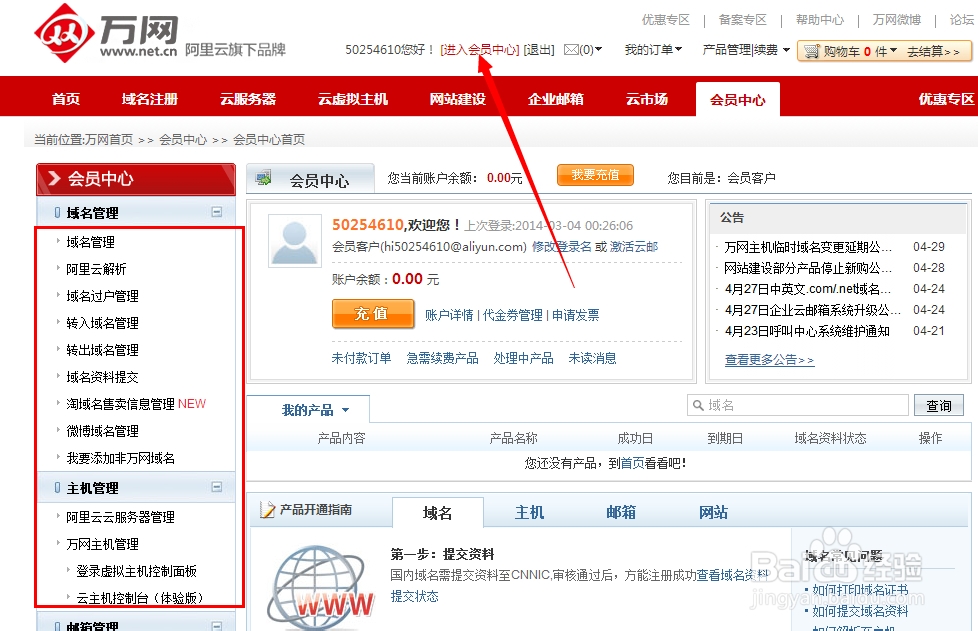Open 阿里云云服务器管理 in sidebar
978x631 pixels.
coord(120,517)
